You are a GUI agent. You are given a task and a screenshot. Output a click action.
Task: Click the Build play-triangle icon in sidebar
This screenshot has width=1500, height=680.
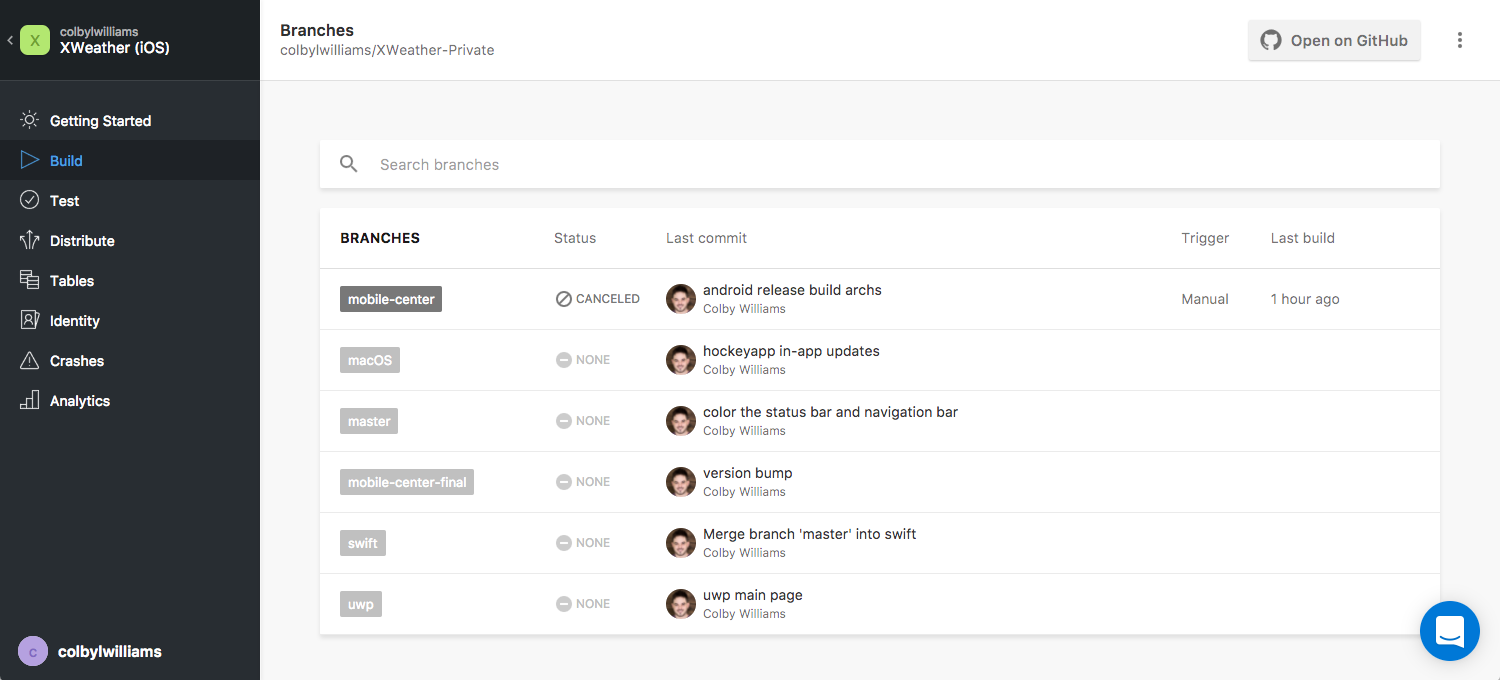pos(30,160)
